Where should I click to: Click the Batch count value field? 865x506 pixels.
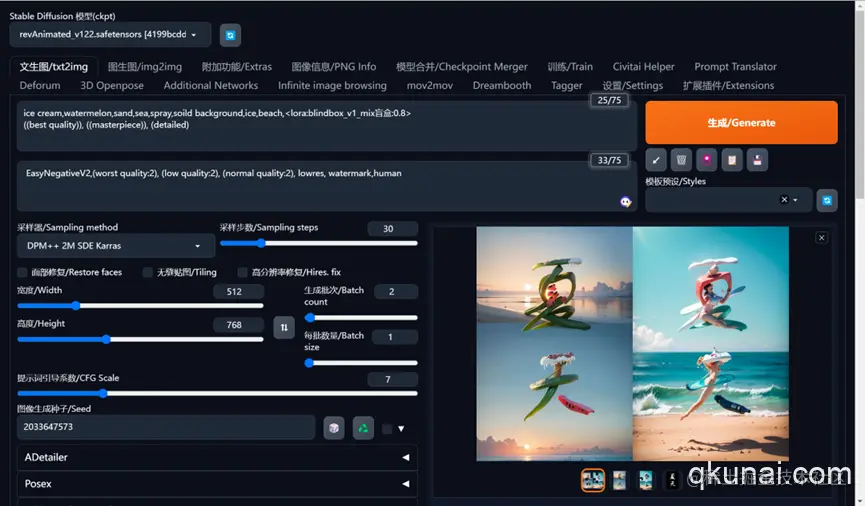tap(396, 291)
